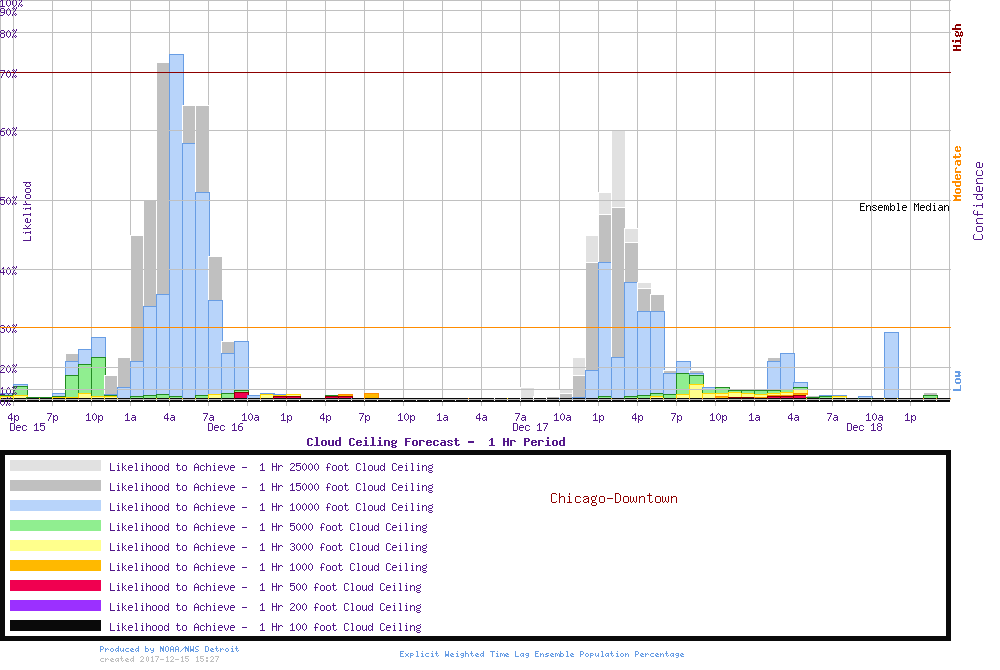Click the light gray 25000 foot legend swatch
The image size is (1000, 670).
tap(55, 466)
